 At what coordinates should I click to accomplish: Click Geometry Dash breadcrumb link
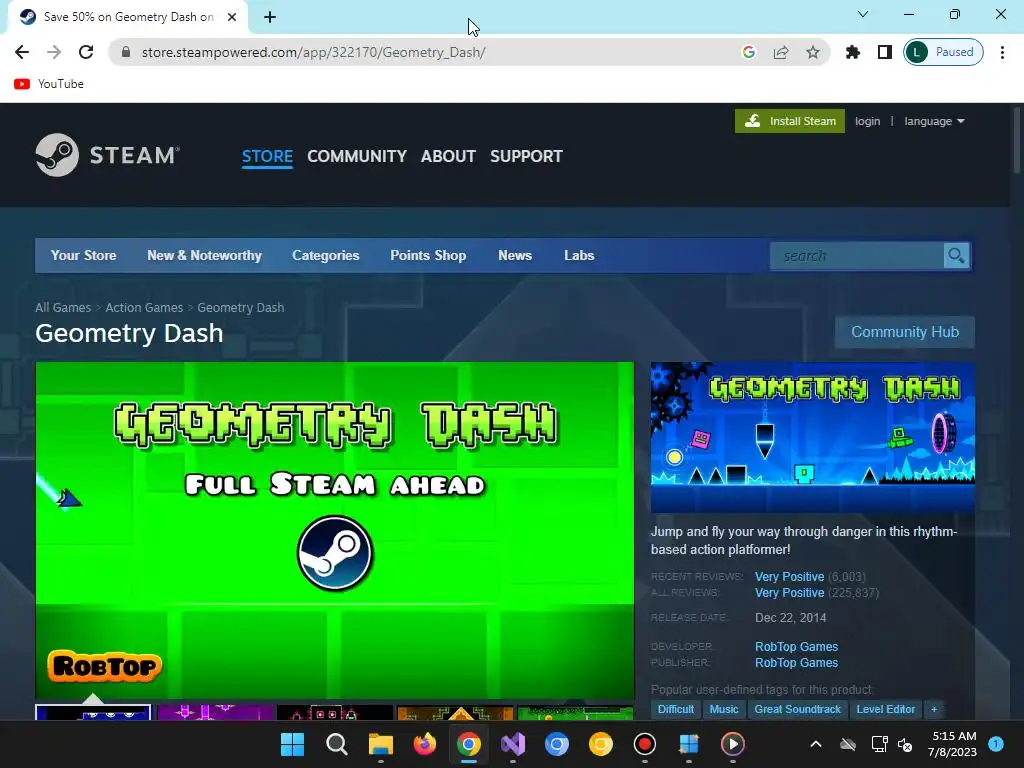click(x=240, y=308)
